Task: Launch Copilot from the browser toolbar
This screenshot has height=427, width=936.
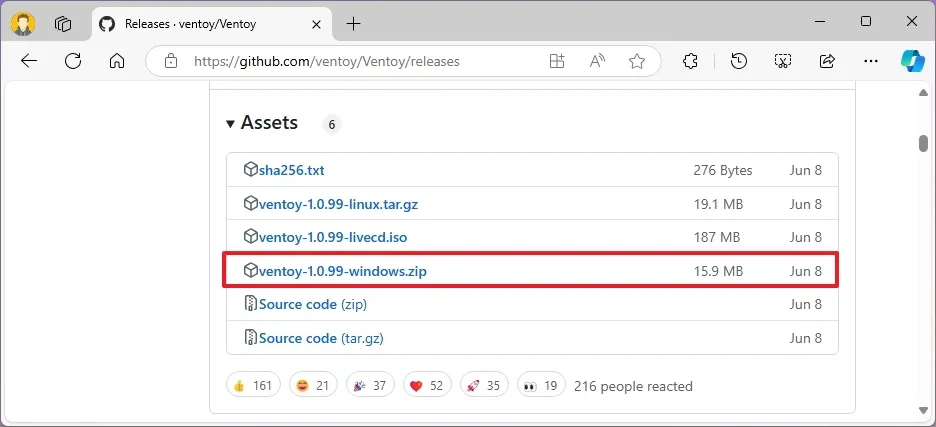Action: point(912,61)
